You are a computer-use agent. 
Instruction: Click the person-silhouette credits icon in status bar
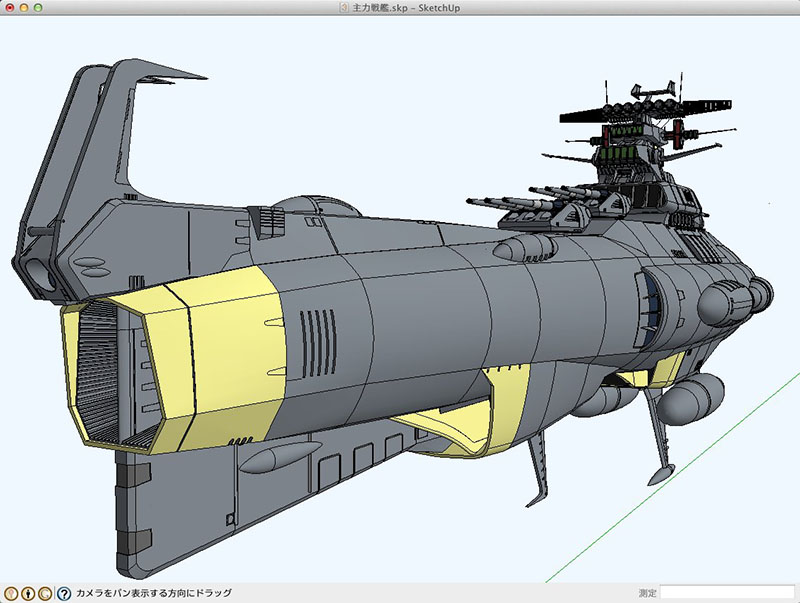pos(29,593)
